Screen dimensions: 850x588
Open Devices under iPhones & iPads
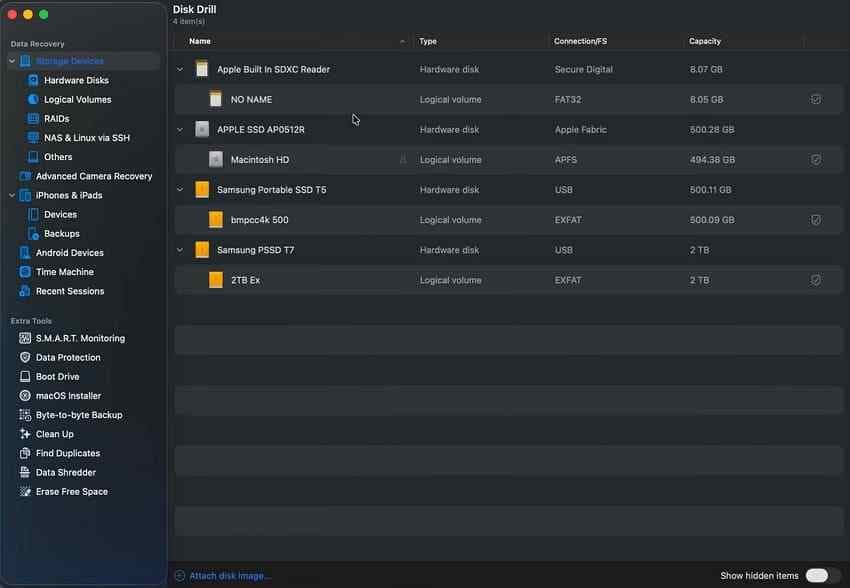(60, 214)
